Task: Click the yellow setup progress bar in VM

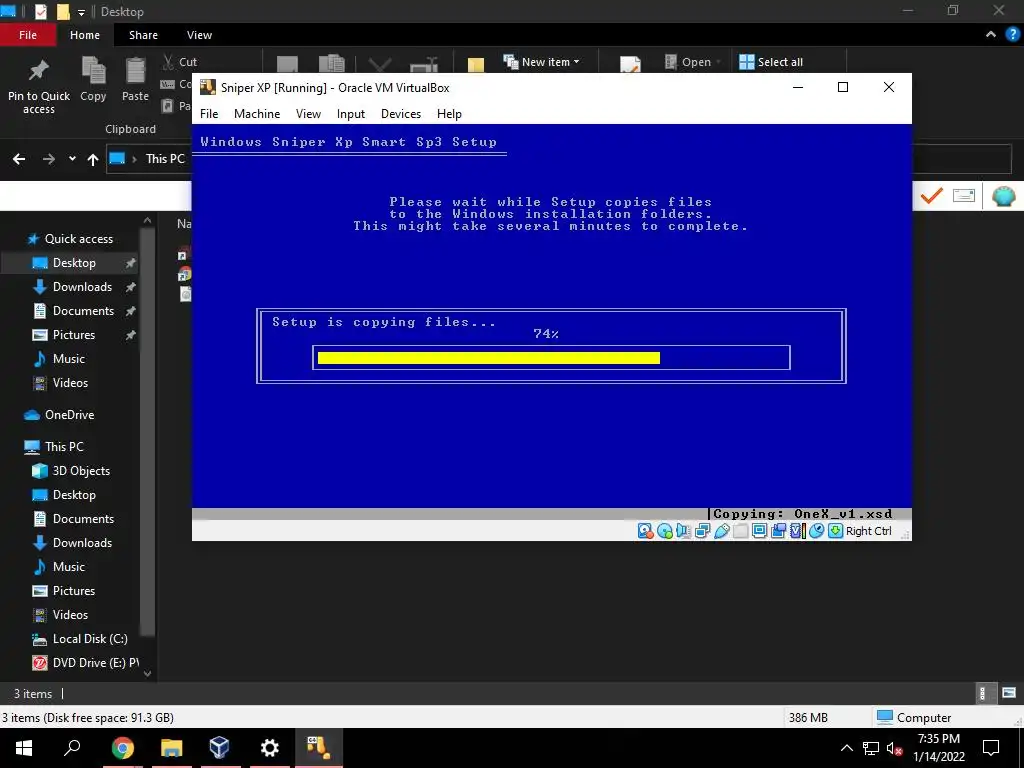Action: [488, 358]
